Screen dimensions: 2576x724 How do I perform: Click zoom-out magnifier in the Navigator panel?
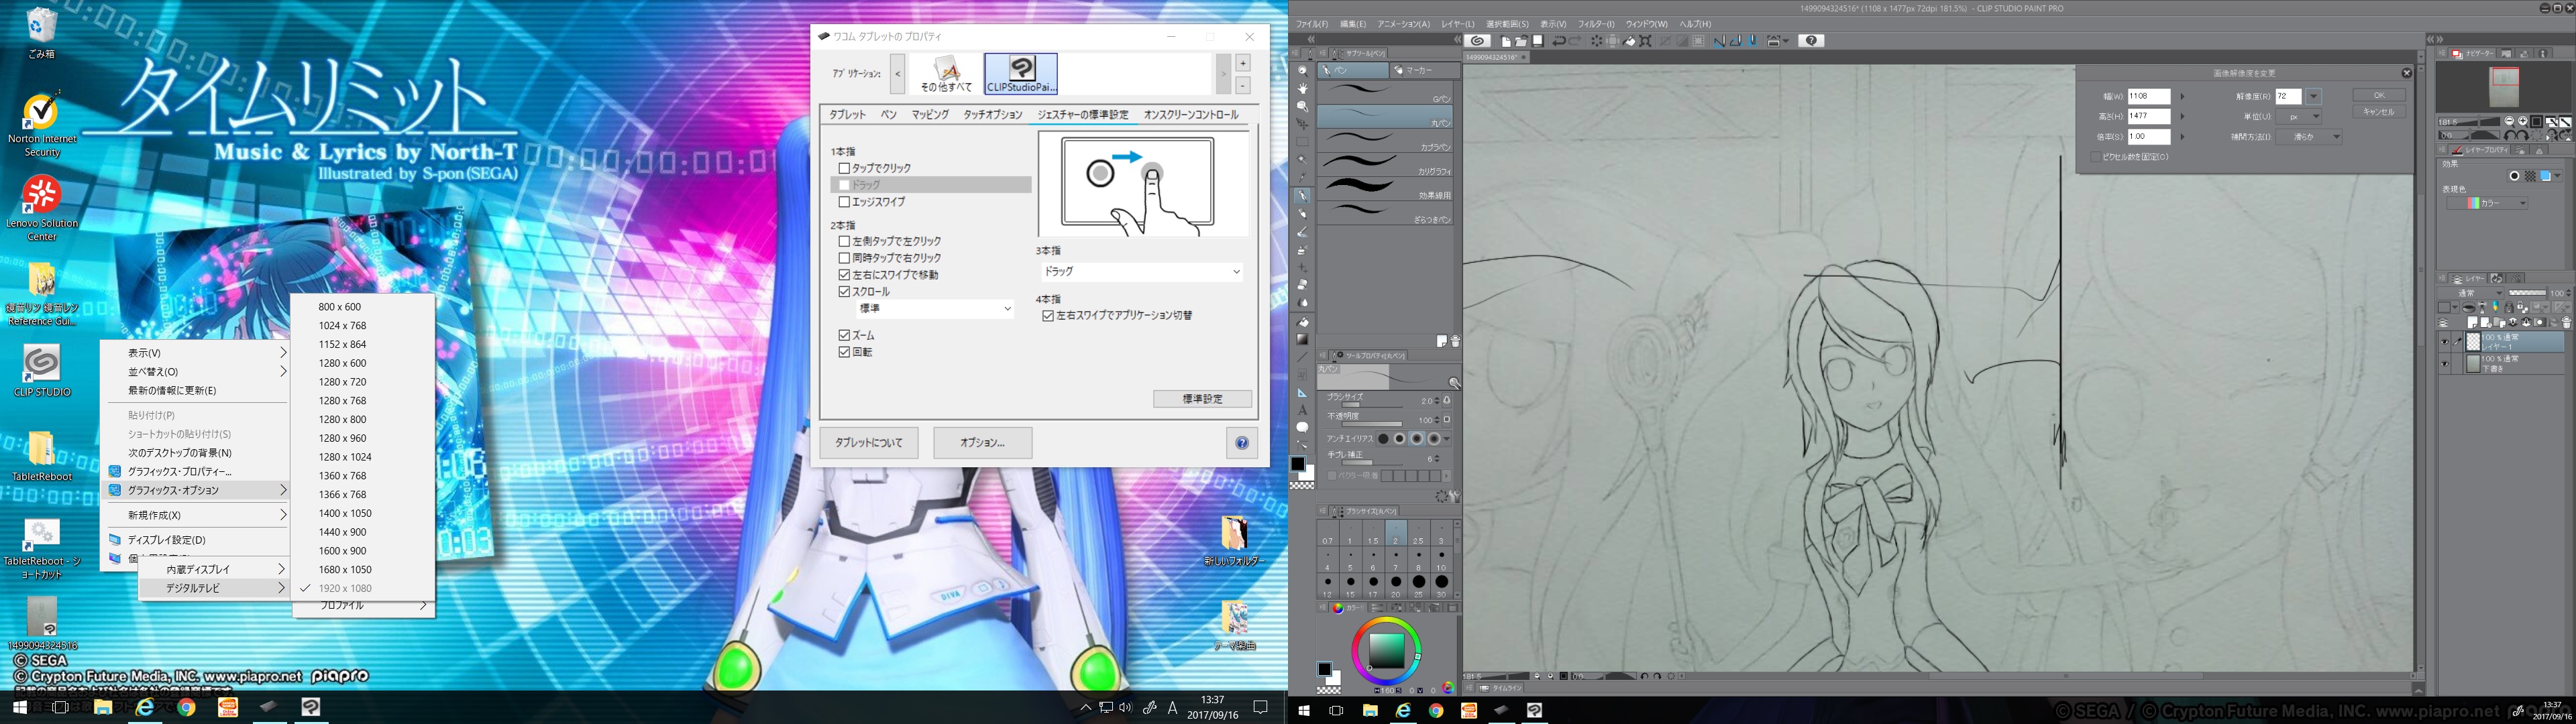point(2509,122)
